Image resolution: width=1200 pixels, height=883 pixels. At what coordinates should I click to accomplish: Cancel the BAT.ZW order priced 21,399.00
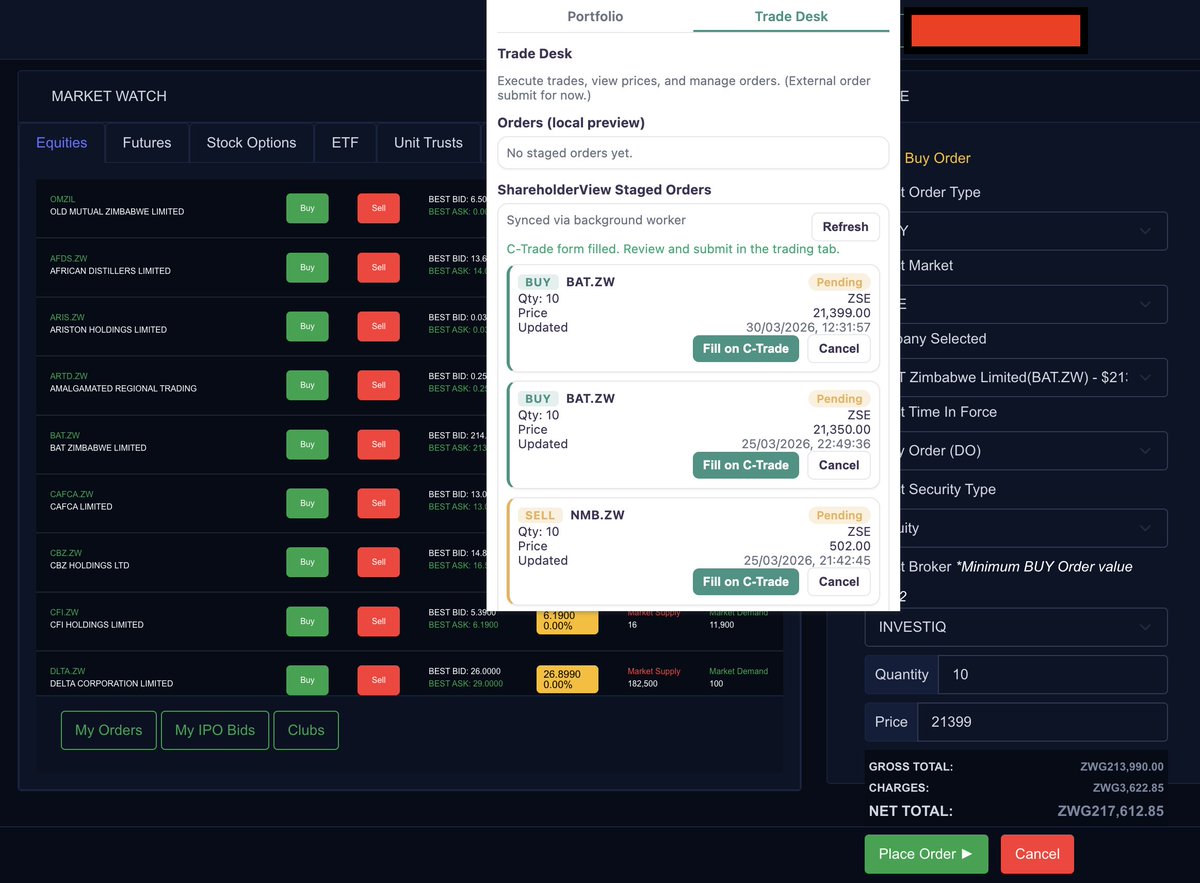point(839,349)
